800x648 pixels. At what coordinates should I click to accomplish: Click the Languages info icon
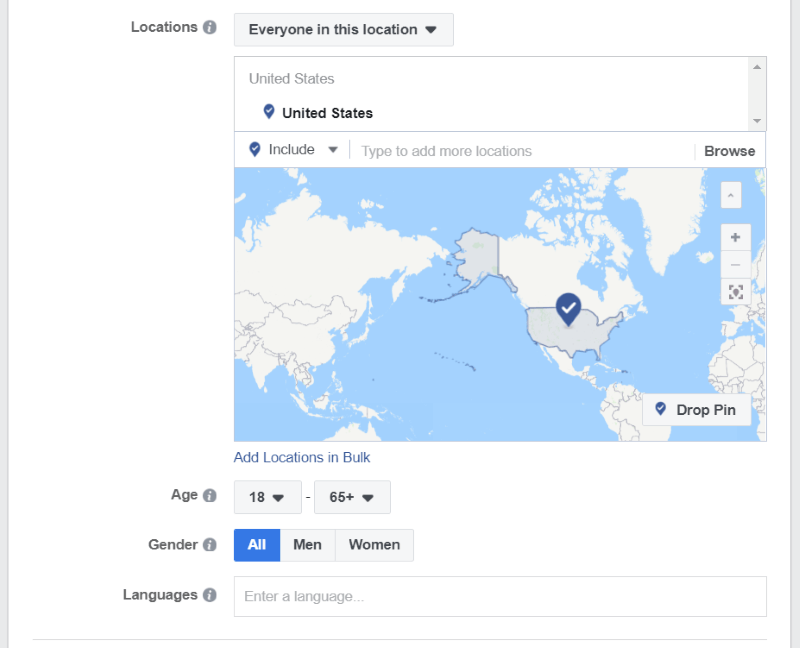[x=210, y=595]
